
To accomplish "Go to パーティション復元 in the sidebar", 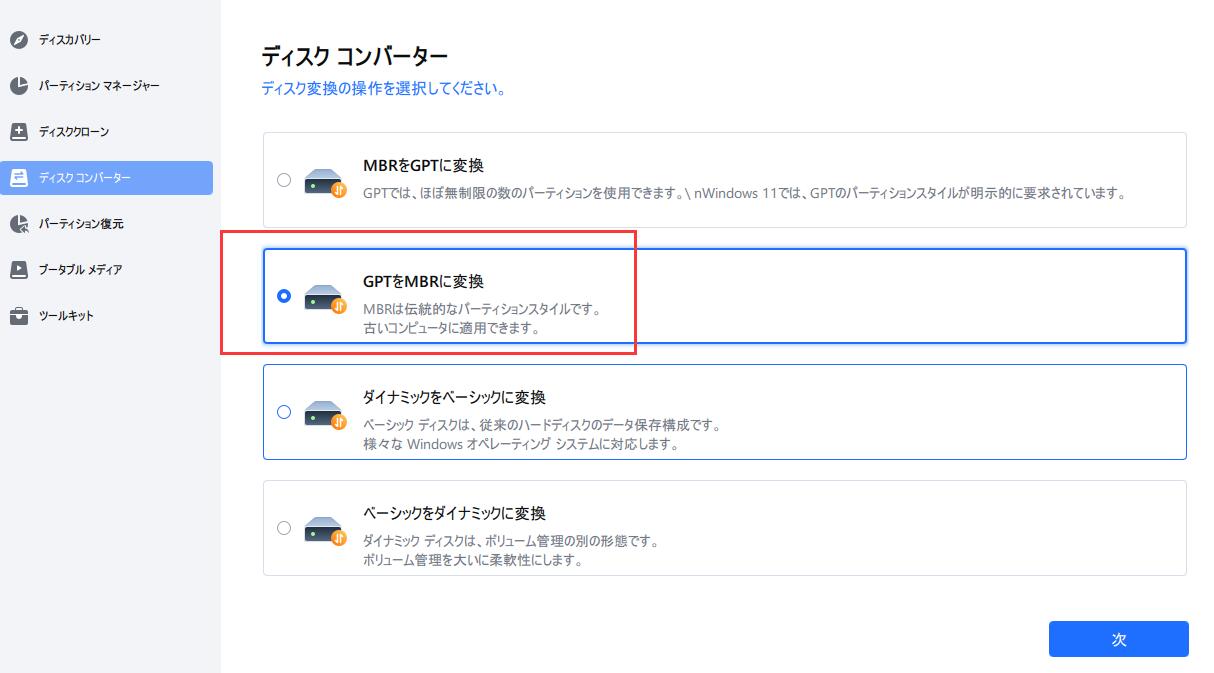I will click(x=81, y=224).
